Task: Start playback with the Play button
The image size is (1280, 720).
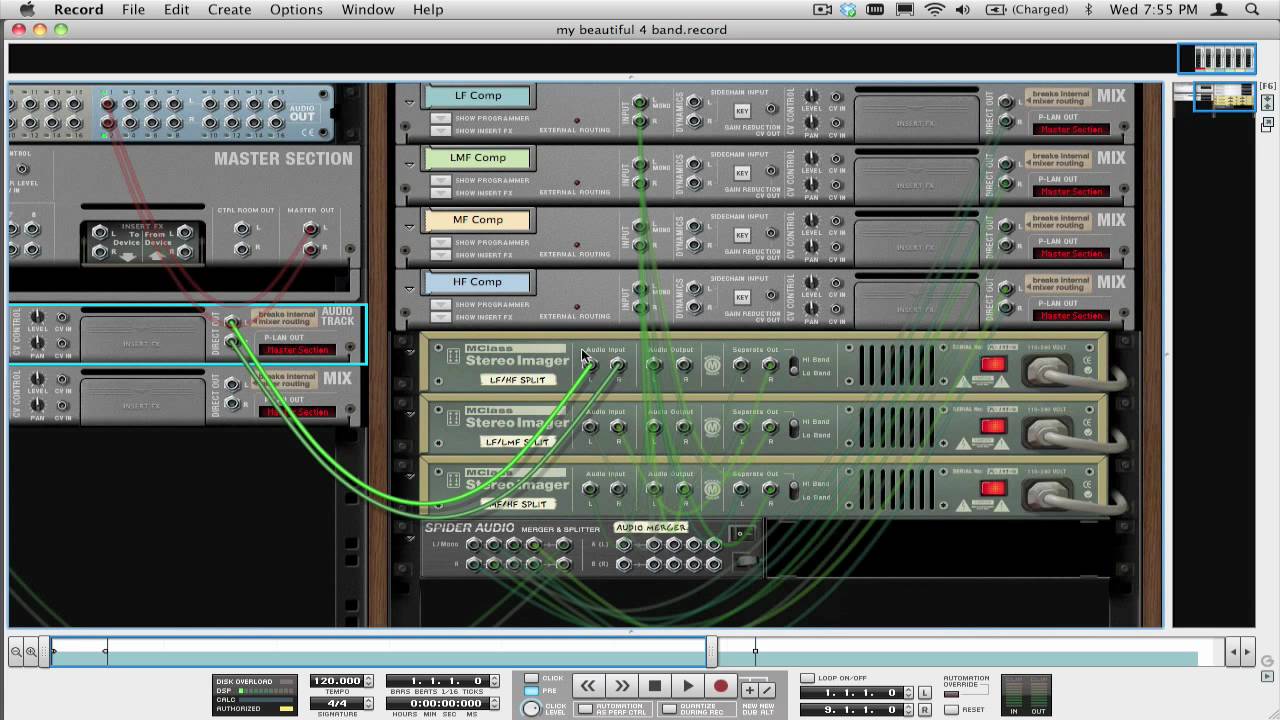Action: tap(687, 686)
